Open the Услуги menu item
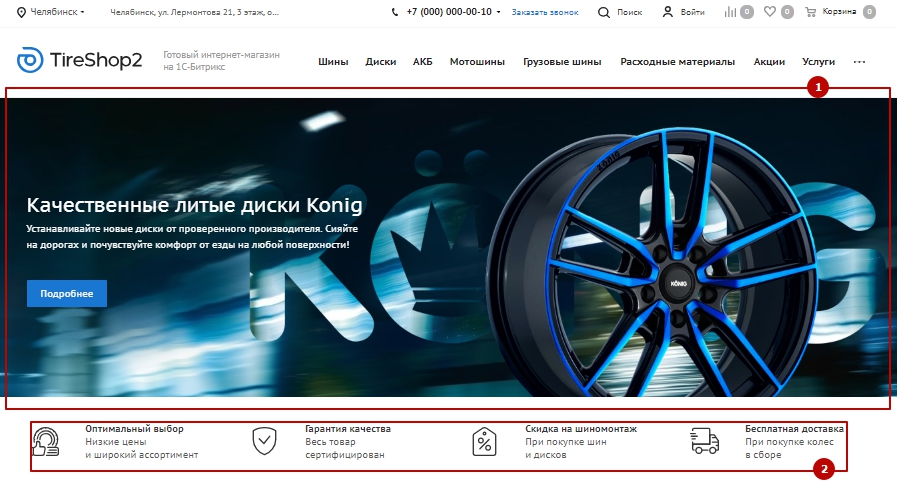897x488 pixels. point(818,62)
